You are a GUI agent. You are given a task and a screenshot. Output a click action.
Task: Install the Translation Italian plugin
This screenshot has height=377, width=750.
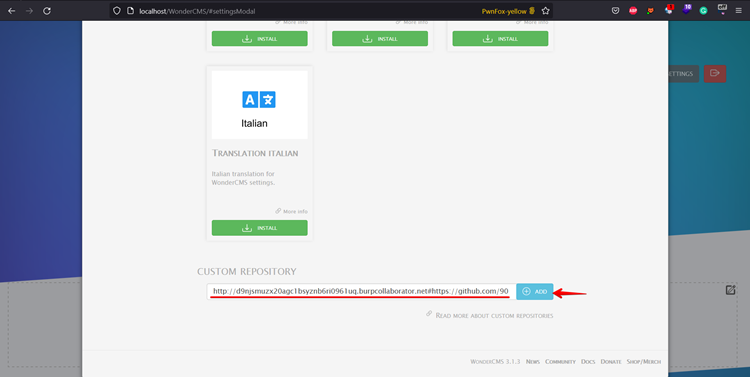pos(260,228)
